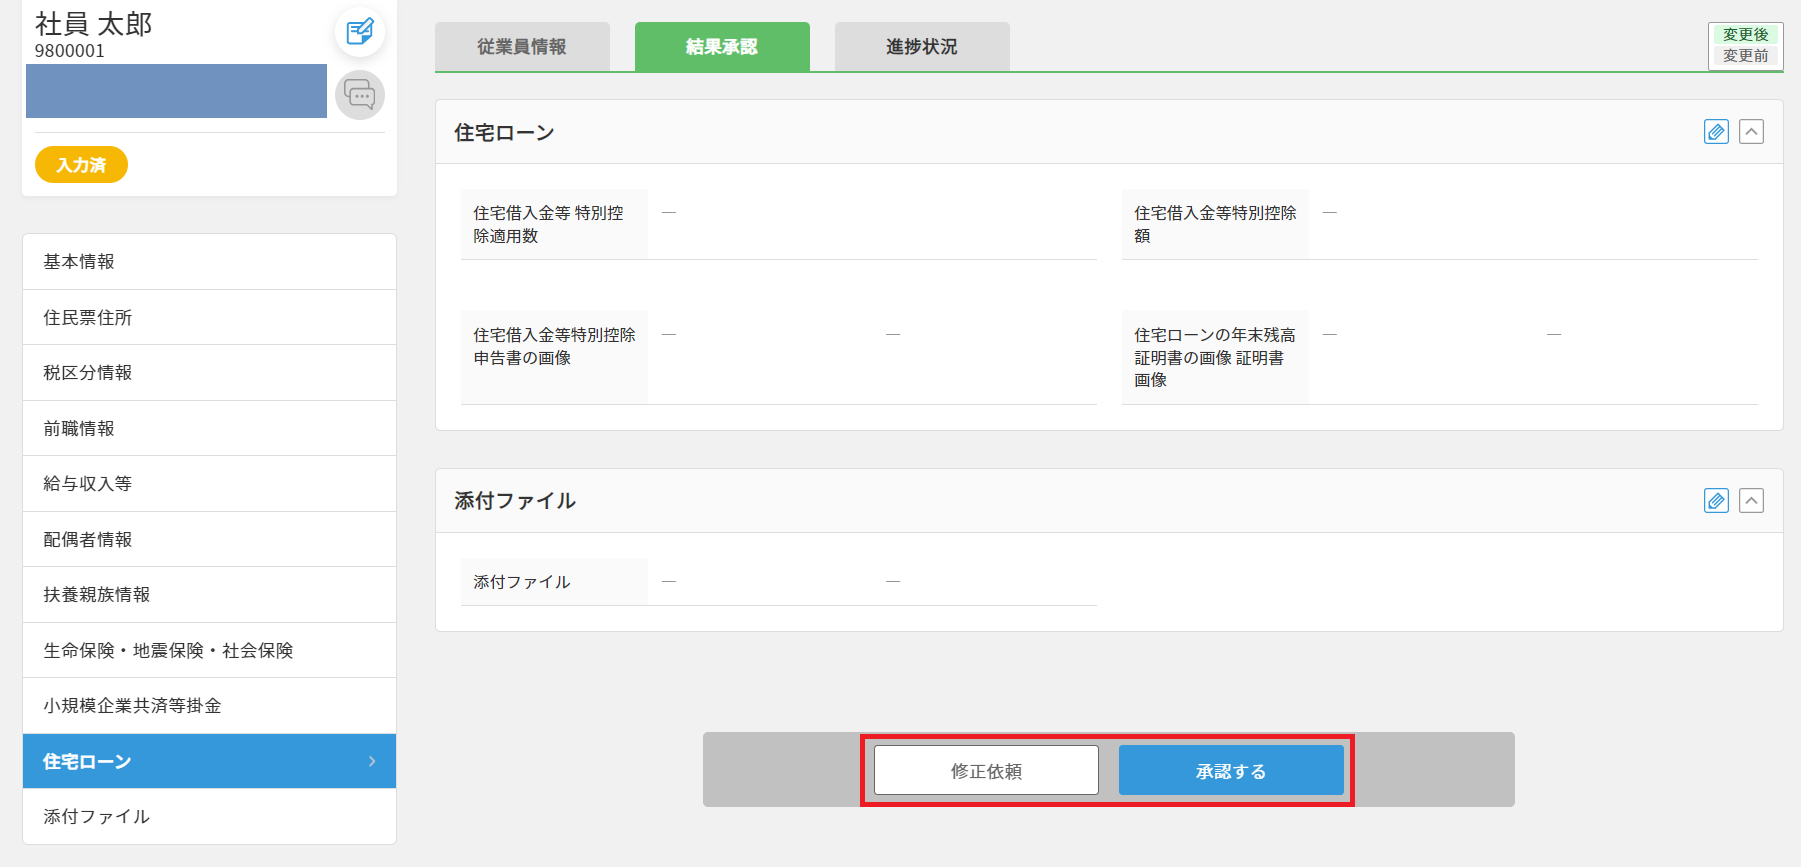
Task: Switch to the 従業員情報 tab
Action: point(522,47)
